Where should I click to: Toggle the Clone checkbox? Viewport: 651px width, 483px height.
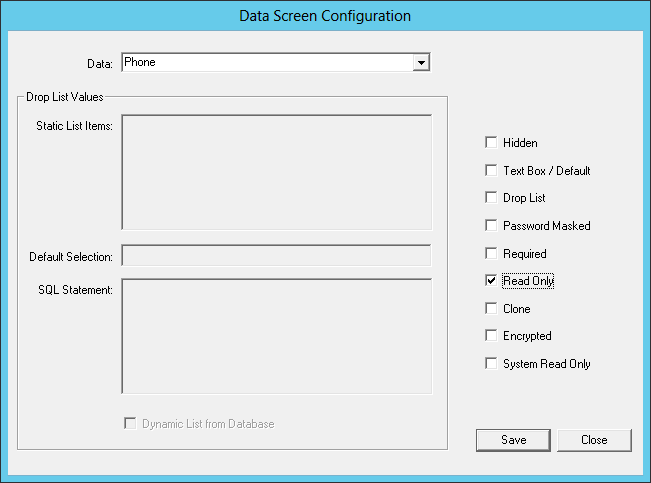coord(491,309)
